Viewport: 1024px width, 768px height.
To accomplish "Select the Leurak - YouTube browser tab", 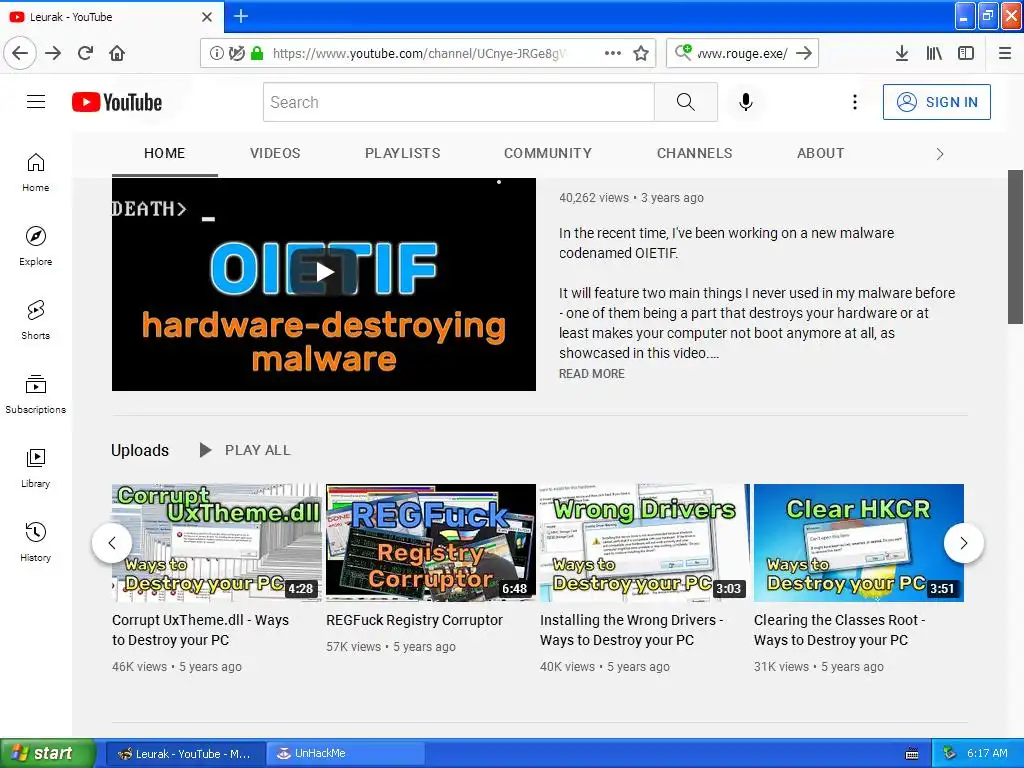I will click(111, 16).
